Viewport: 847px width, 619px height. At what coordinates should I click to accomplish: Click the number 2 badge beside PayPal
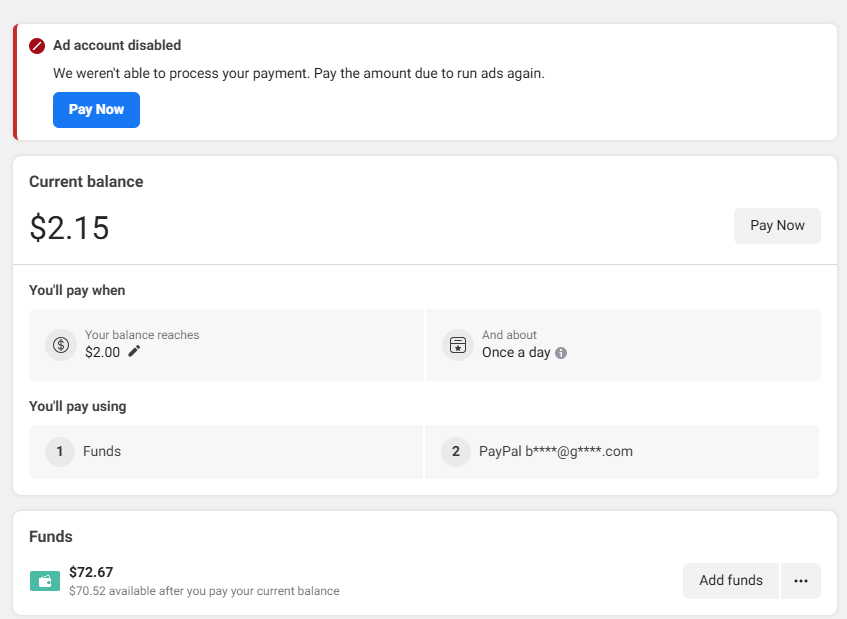click(456, 452)
